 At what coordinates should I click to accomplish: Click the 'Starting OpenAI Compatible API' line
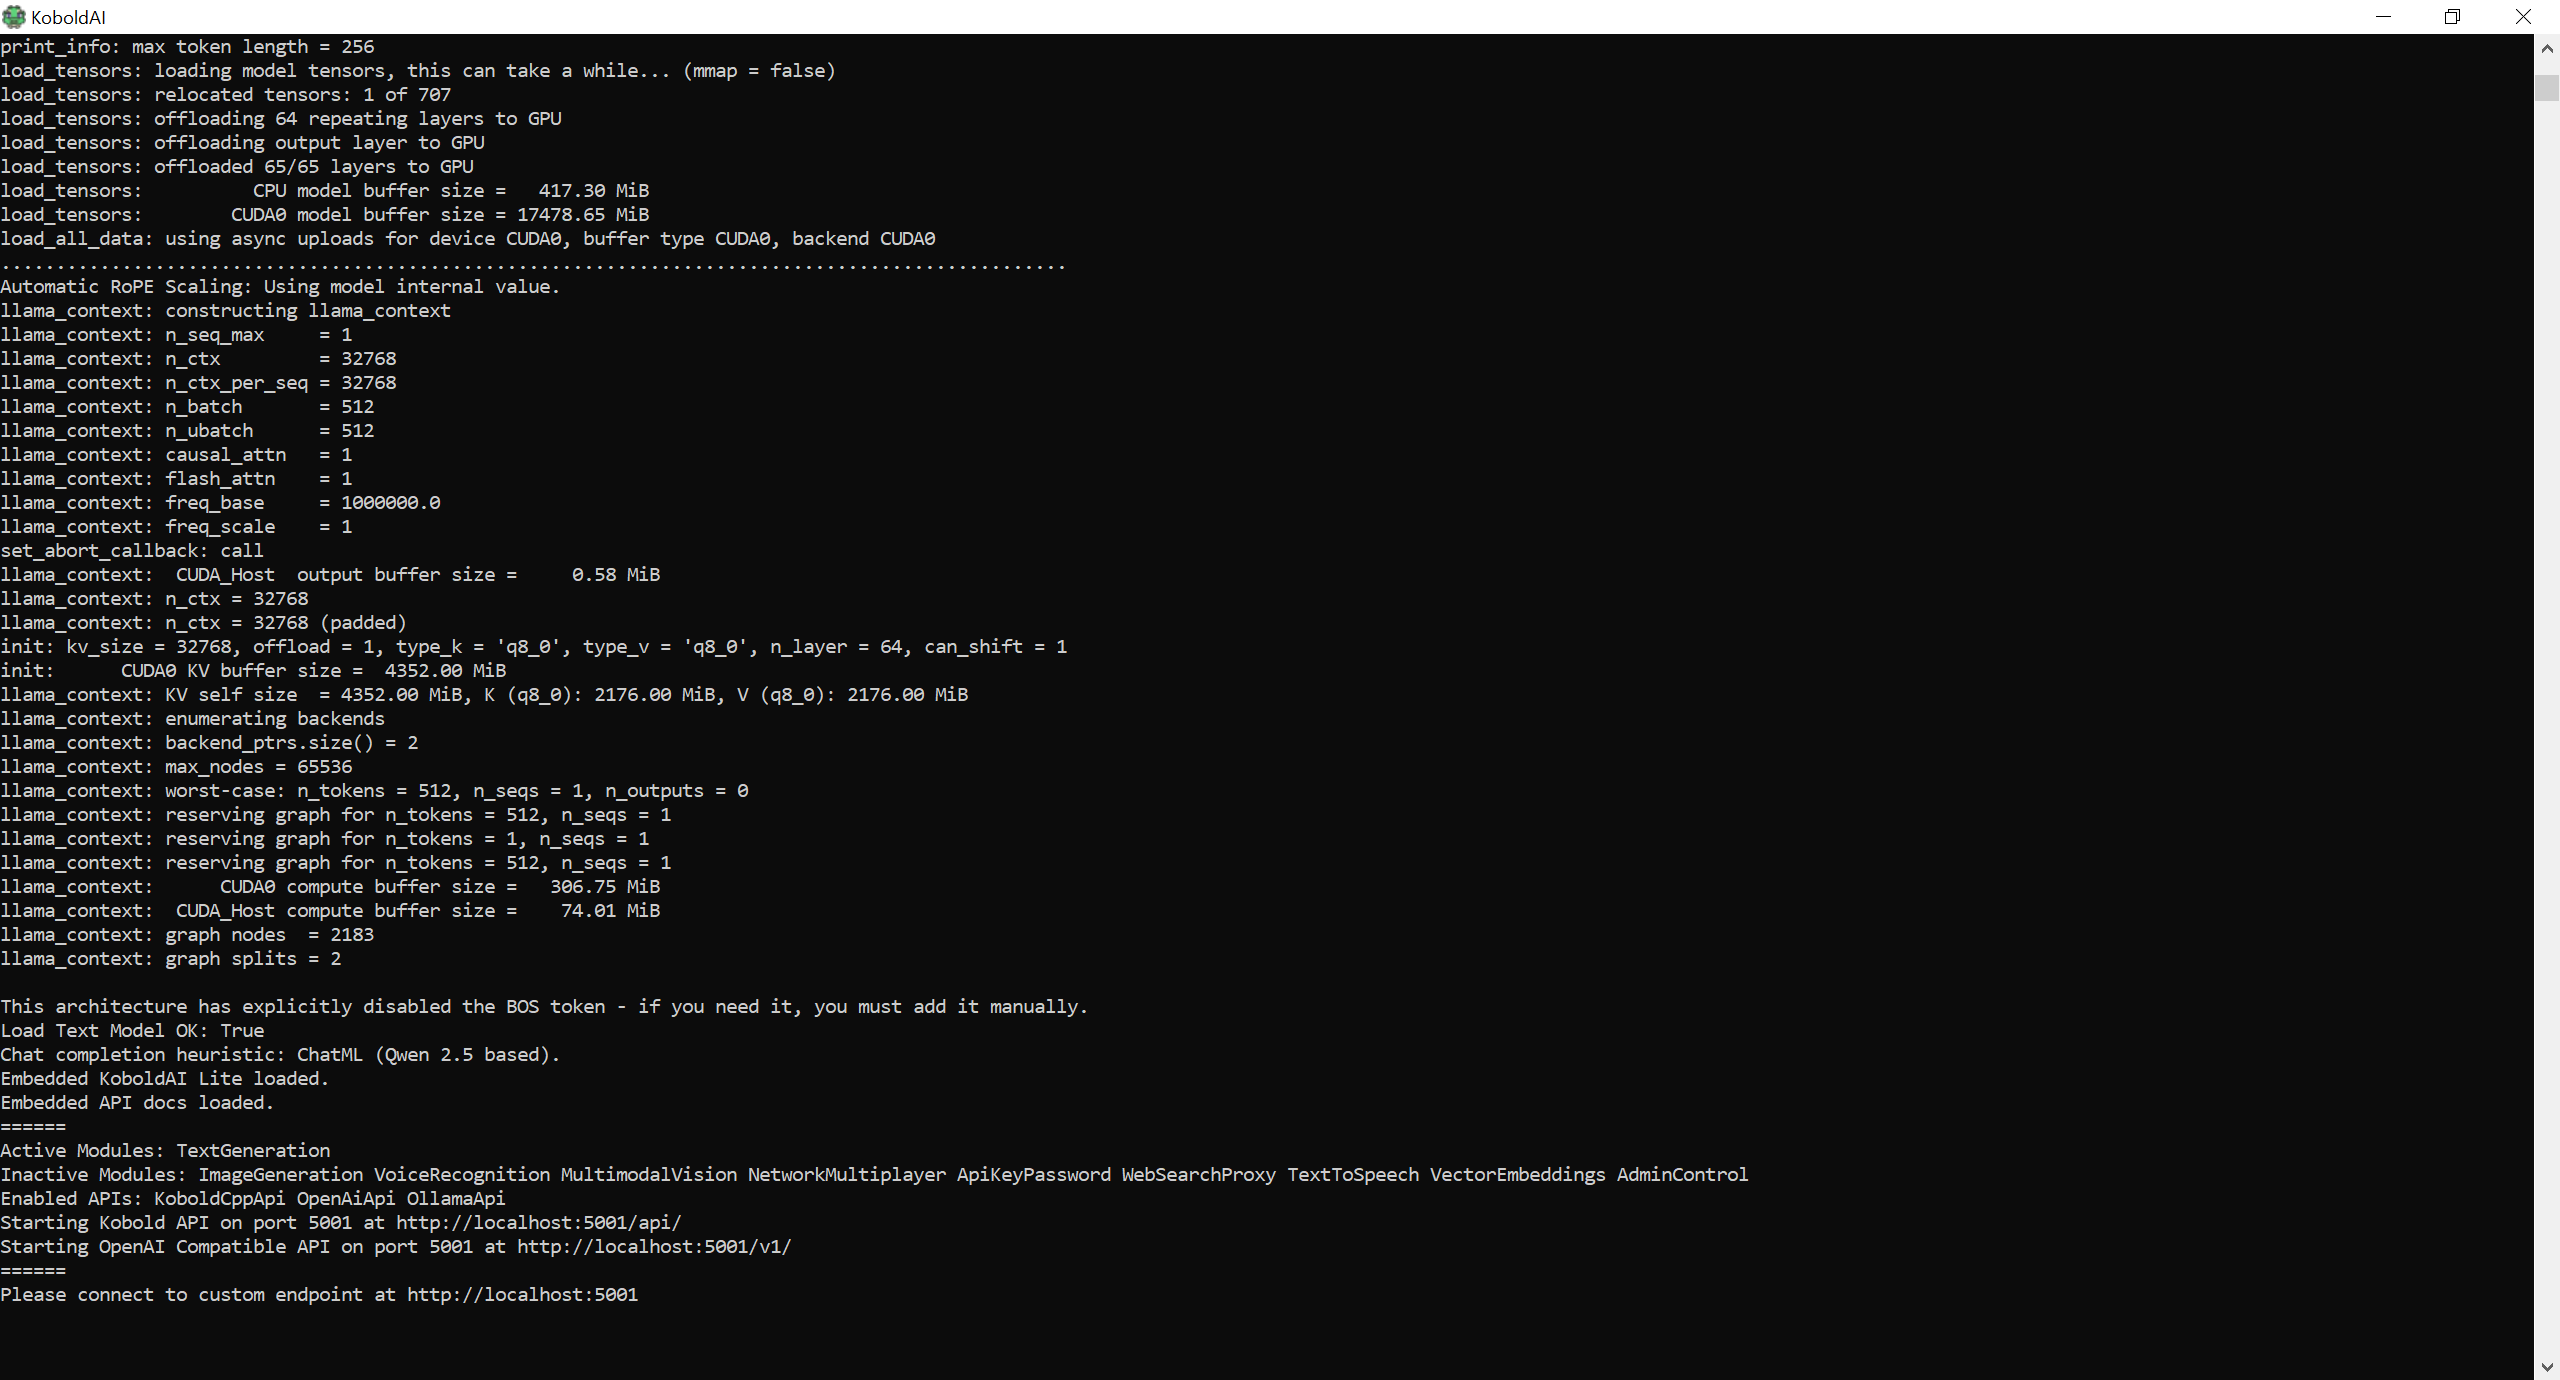tap(396, 1247)
